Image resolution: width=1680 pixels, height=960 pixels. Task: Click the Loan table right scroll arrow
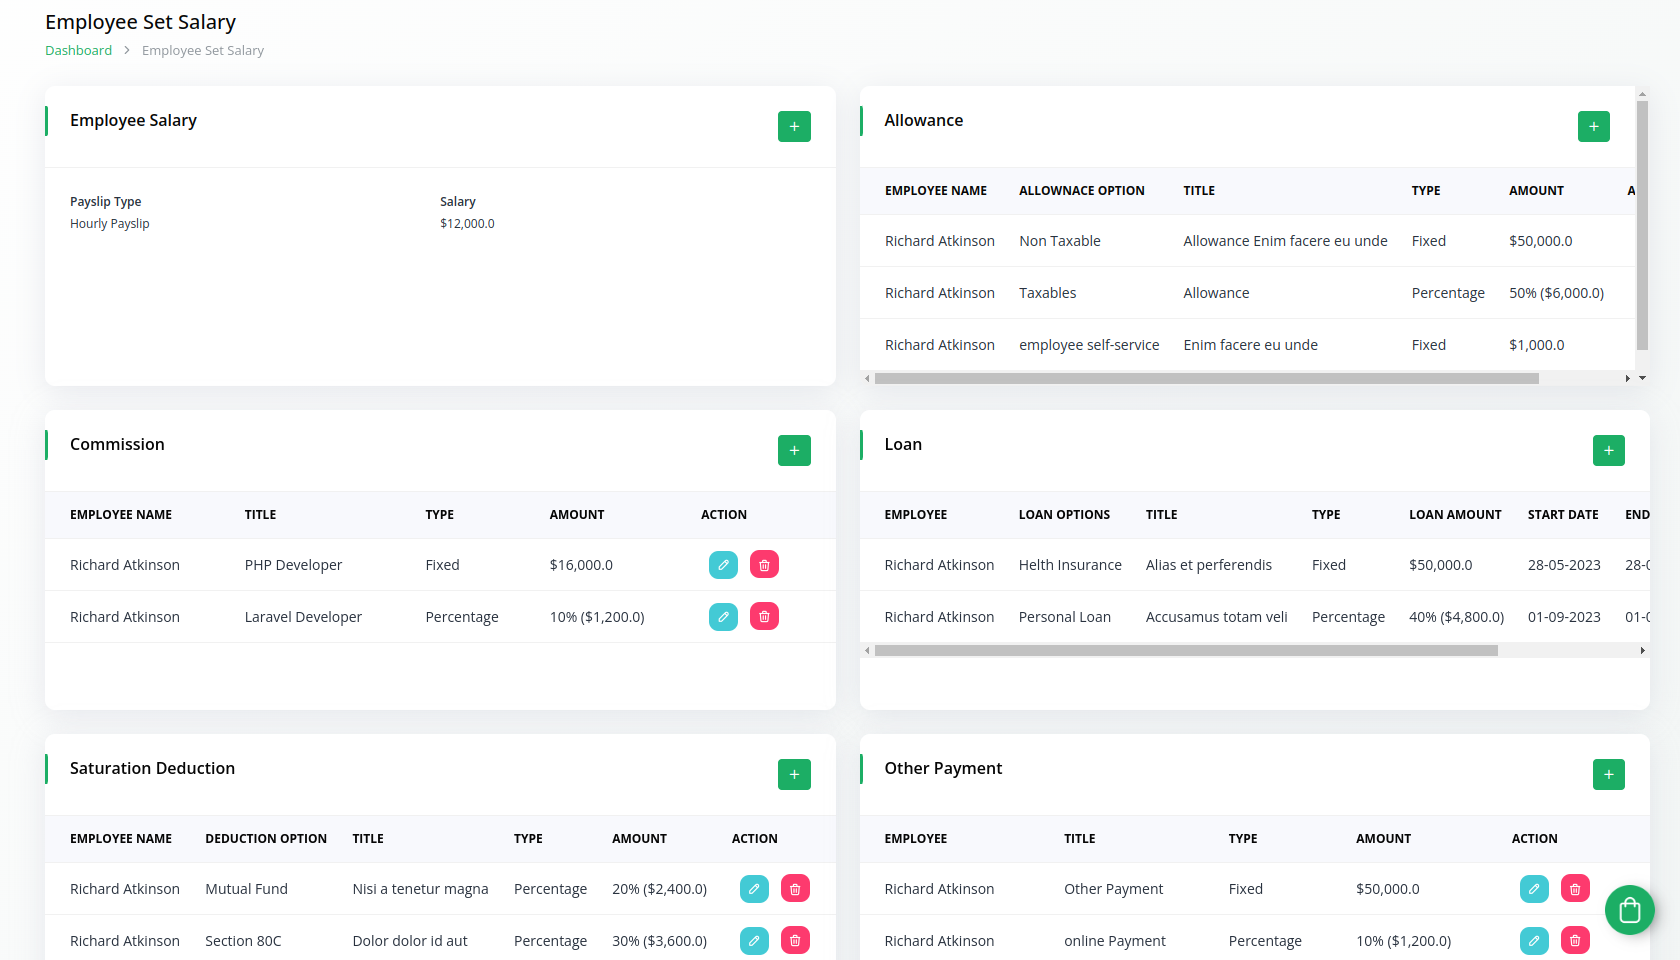pos(1642,651)
